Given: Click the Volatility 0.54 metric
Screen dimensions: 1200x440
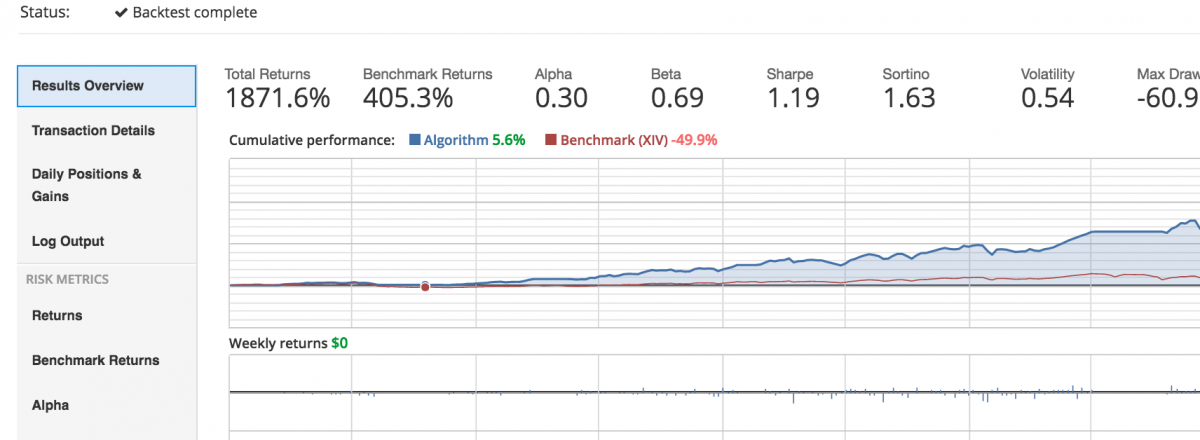Looking at the screenshot, I should coord(1047,98).
